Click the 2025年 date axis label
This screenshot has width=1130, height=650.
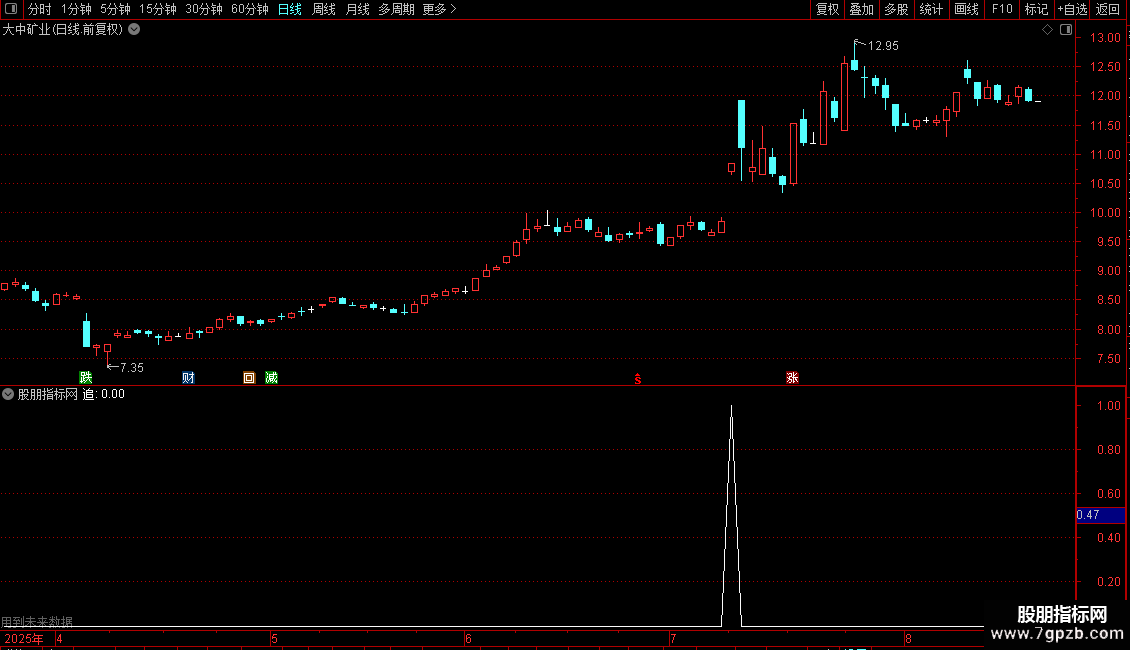pyautogui.click(x=24, y=639)
